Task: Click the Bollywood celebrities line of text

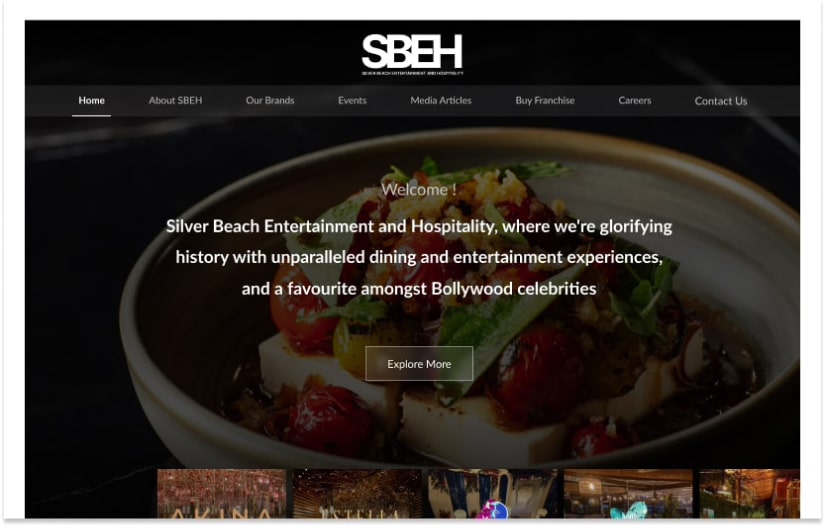Action: [x=419, y=288]
